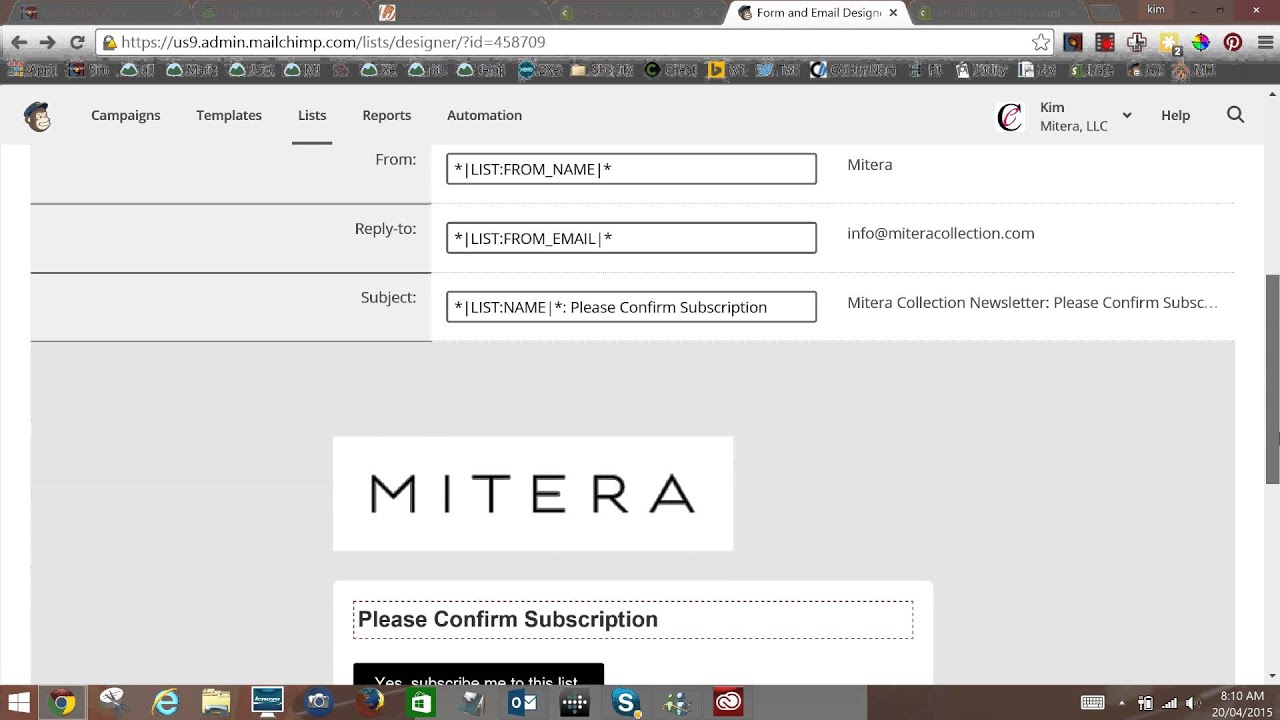Click the Subject input field

pos(631,307)
